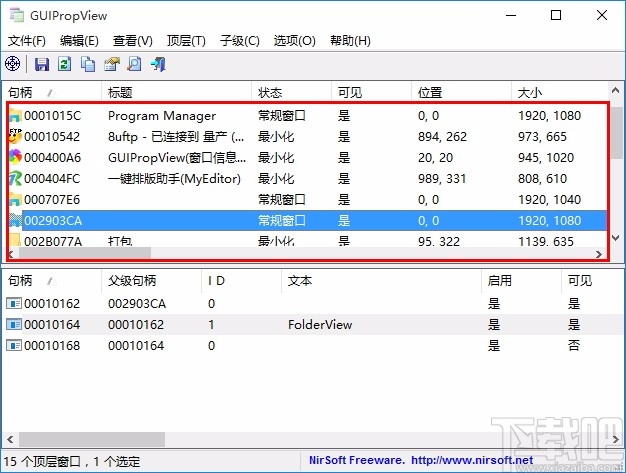
Task: Open the Properties toolbar icon
Action: click(111, 64)
